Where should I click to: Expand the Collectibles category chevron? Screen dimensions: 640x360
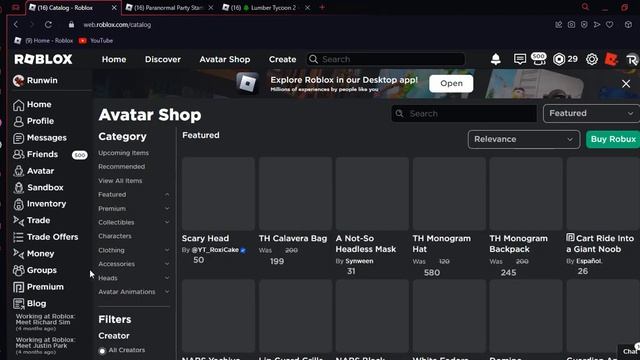click(x=167, y=222)
